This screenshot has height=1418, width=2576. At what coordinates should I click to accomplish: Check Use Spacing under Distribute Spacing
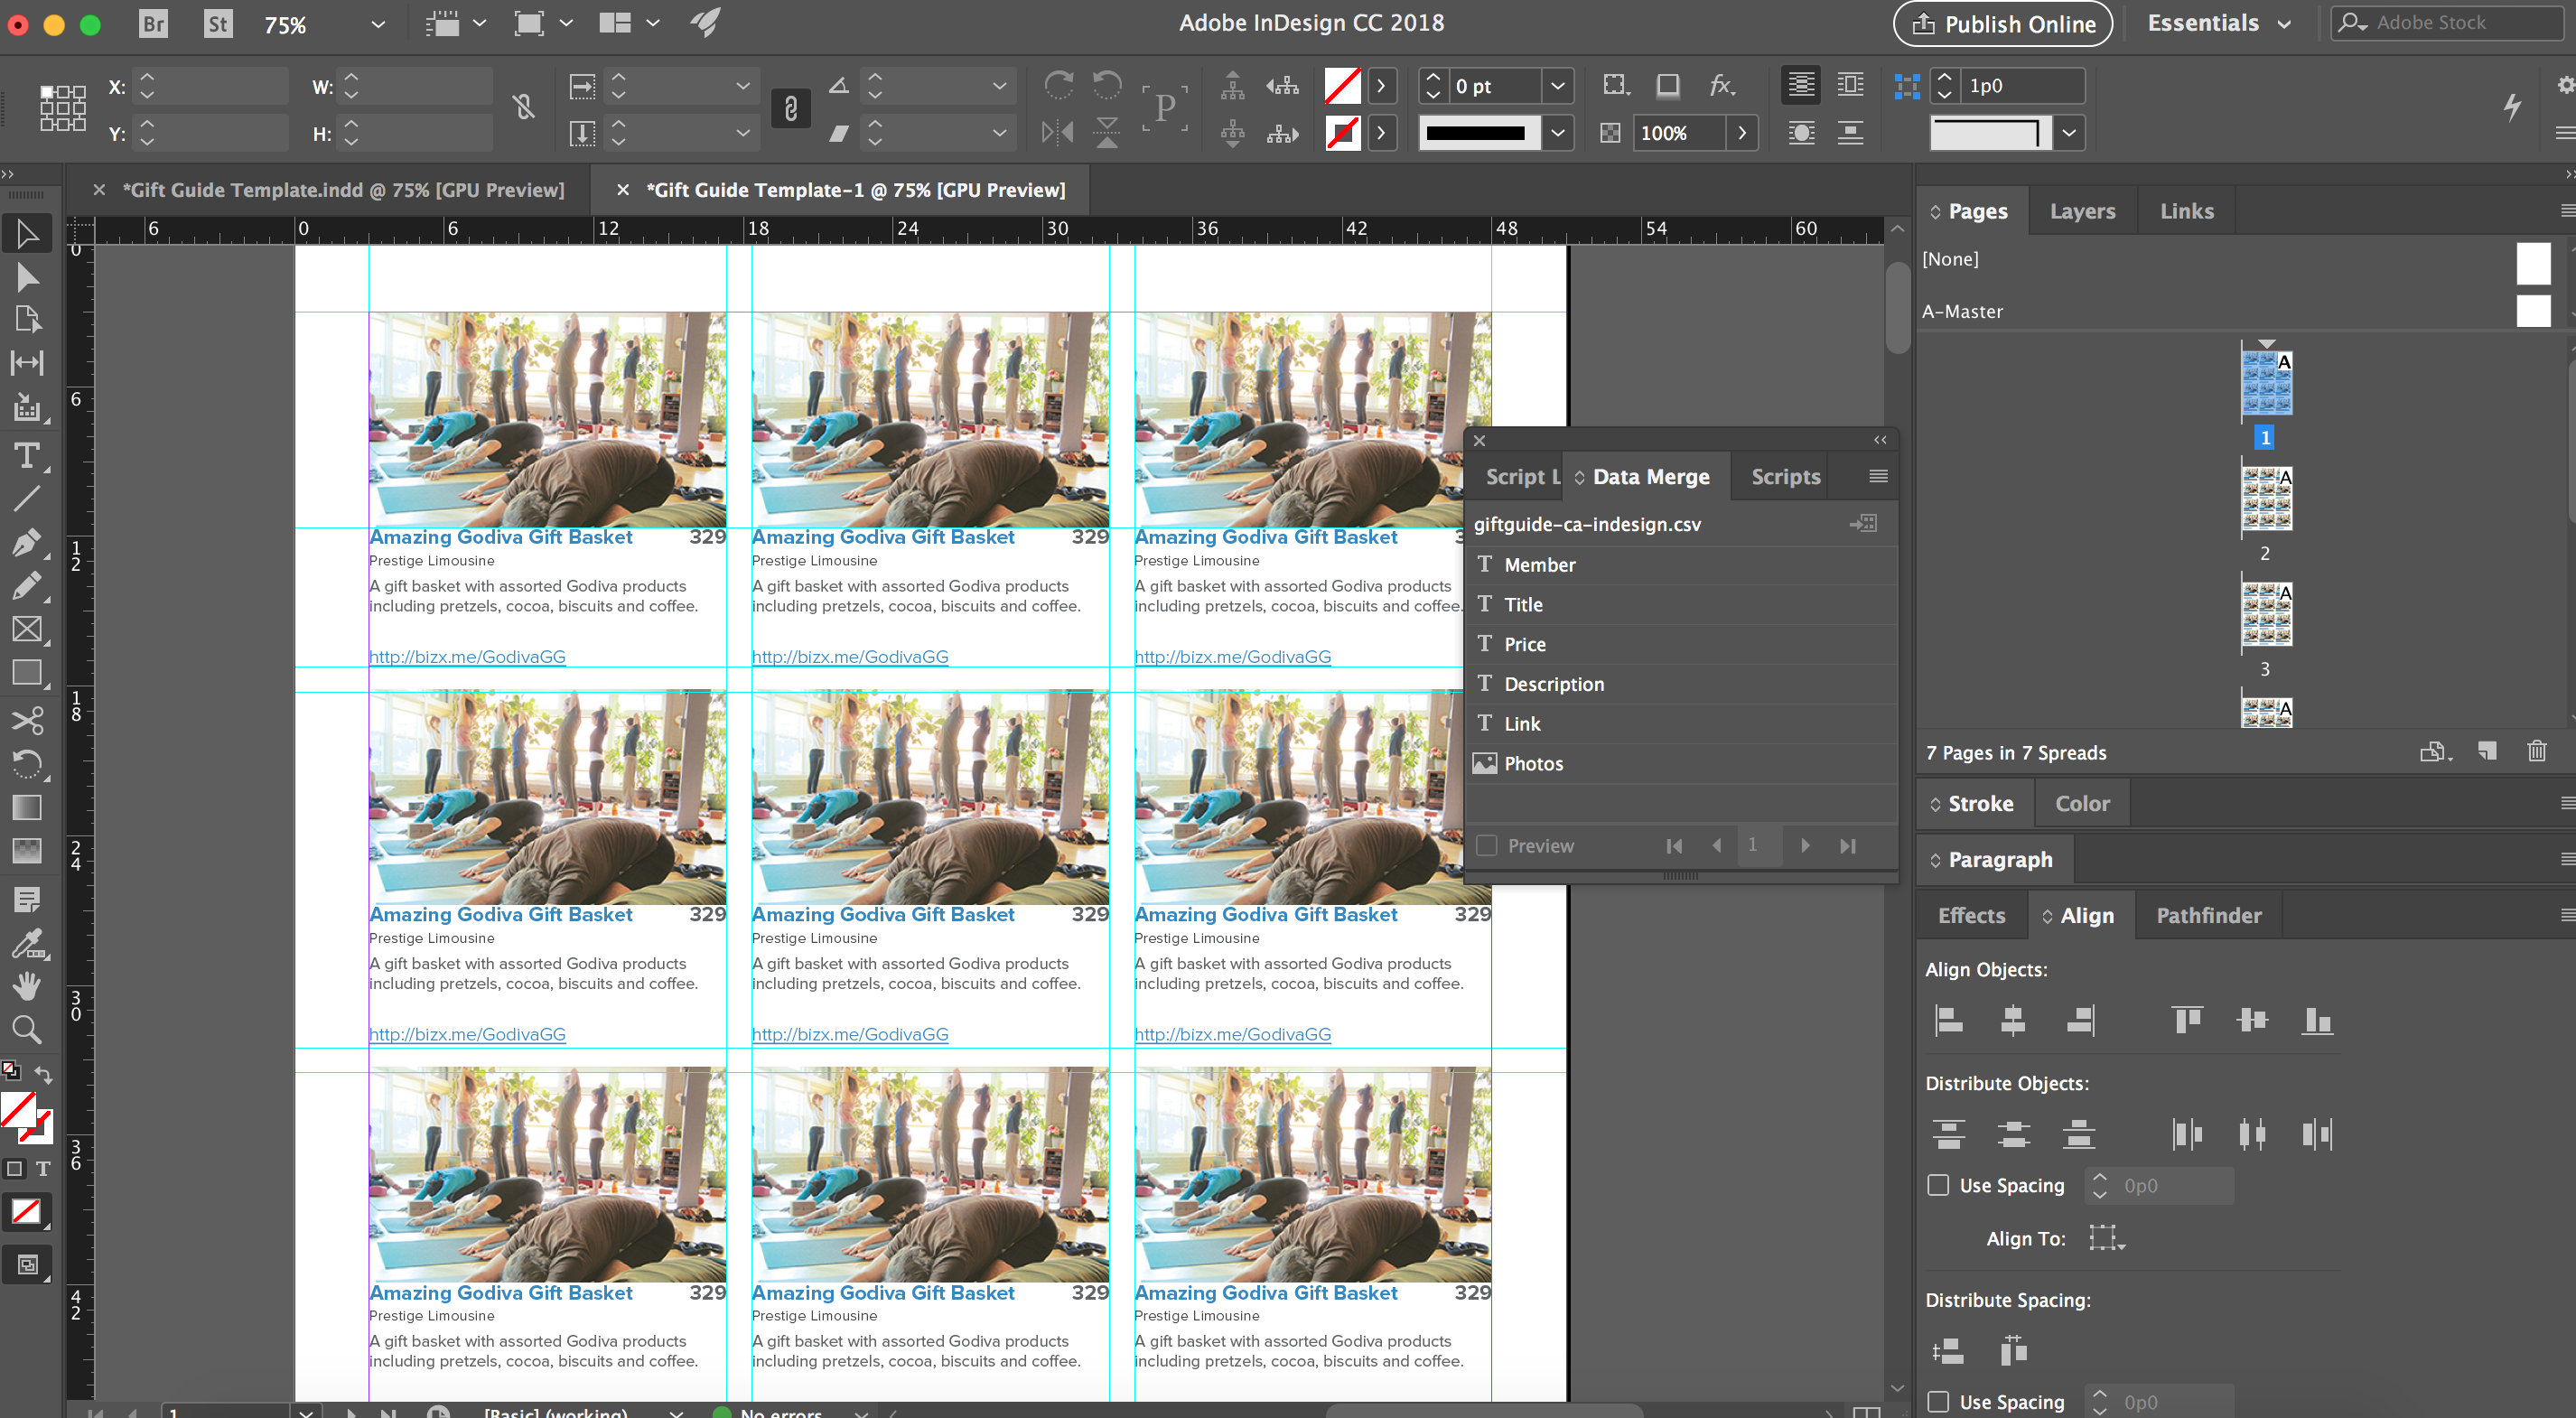[1938, 1401]
